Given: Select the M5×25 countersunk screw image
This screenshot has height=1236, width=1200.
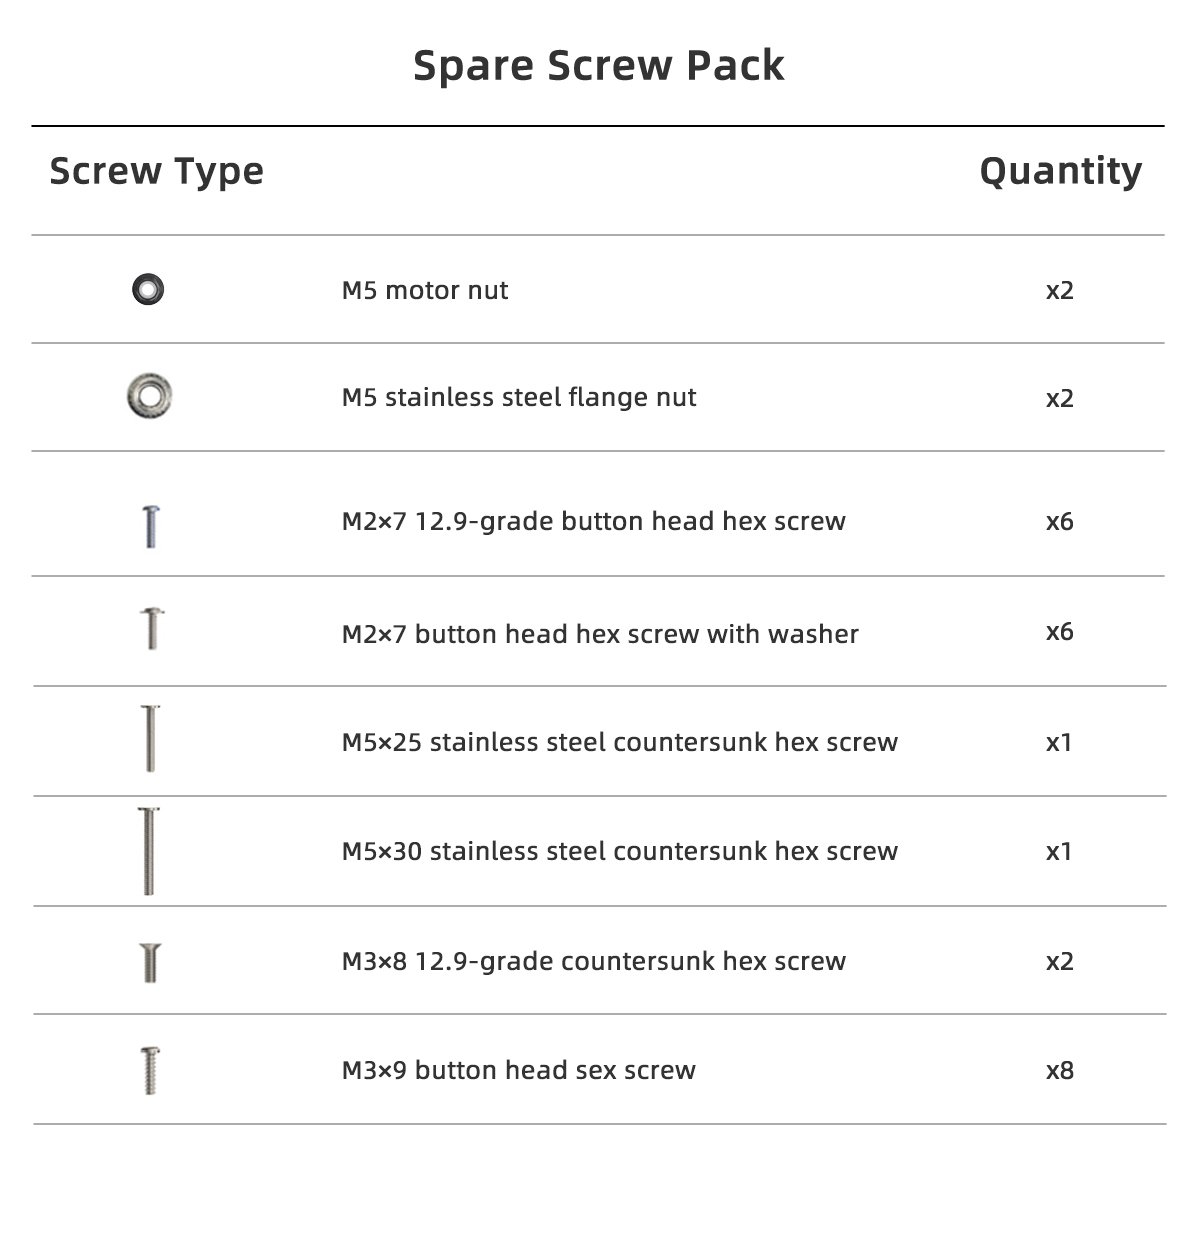Looking at the screenshot, I should click(x=150, y=738).
